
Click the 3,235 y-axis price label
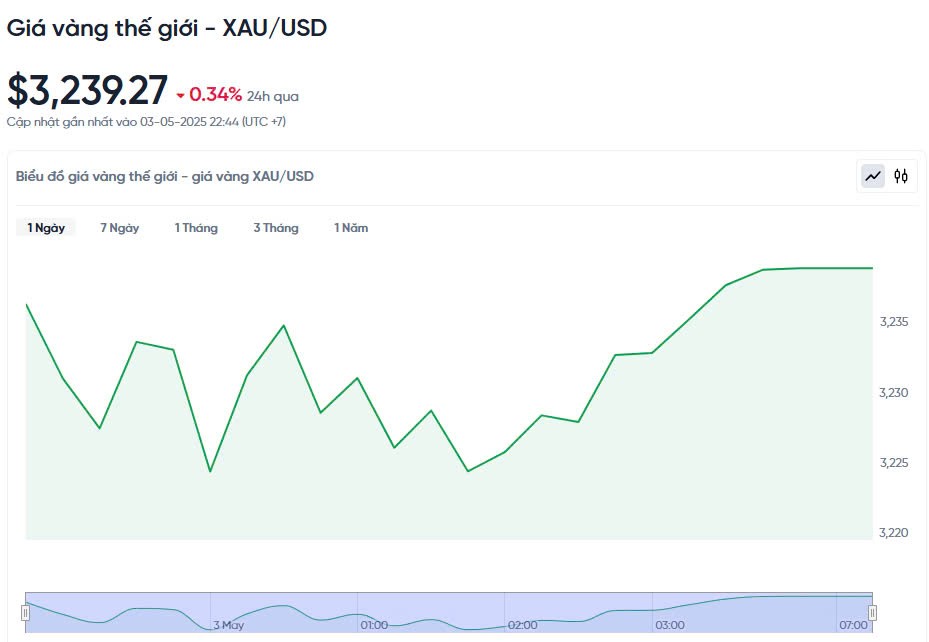click(x=893, y=322)
